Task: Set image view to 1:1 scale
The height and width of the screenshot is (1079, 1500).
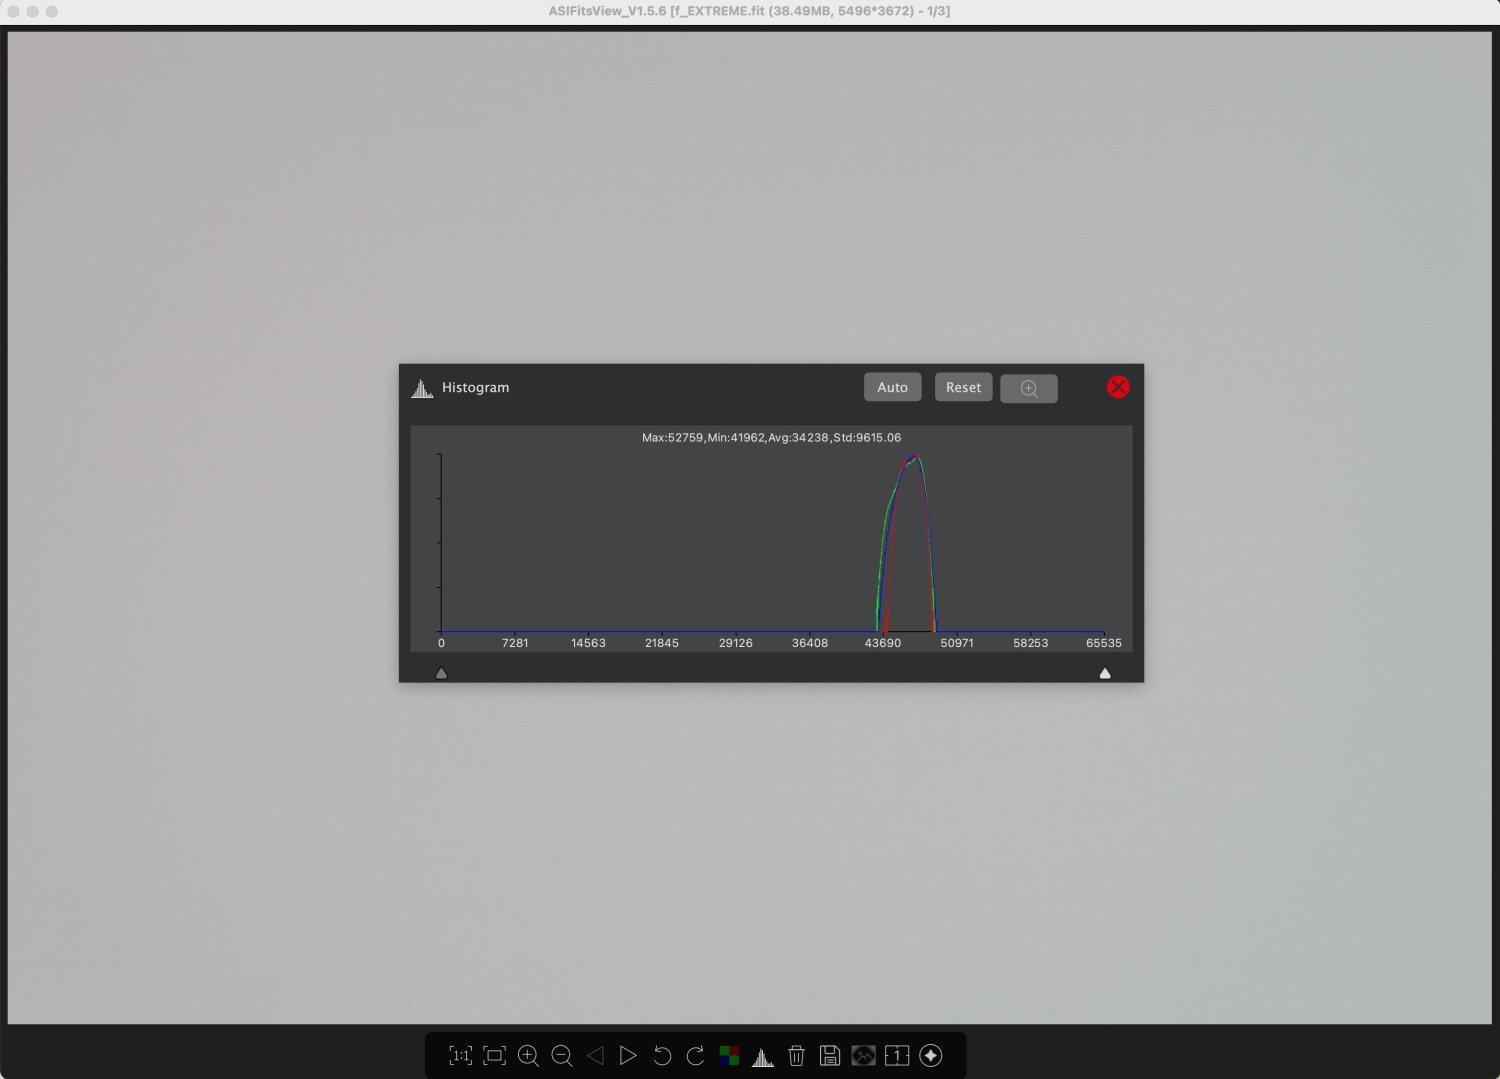Action: coord(461,1056)
